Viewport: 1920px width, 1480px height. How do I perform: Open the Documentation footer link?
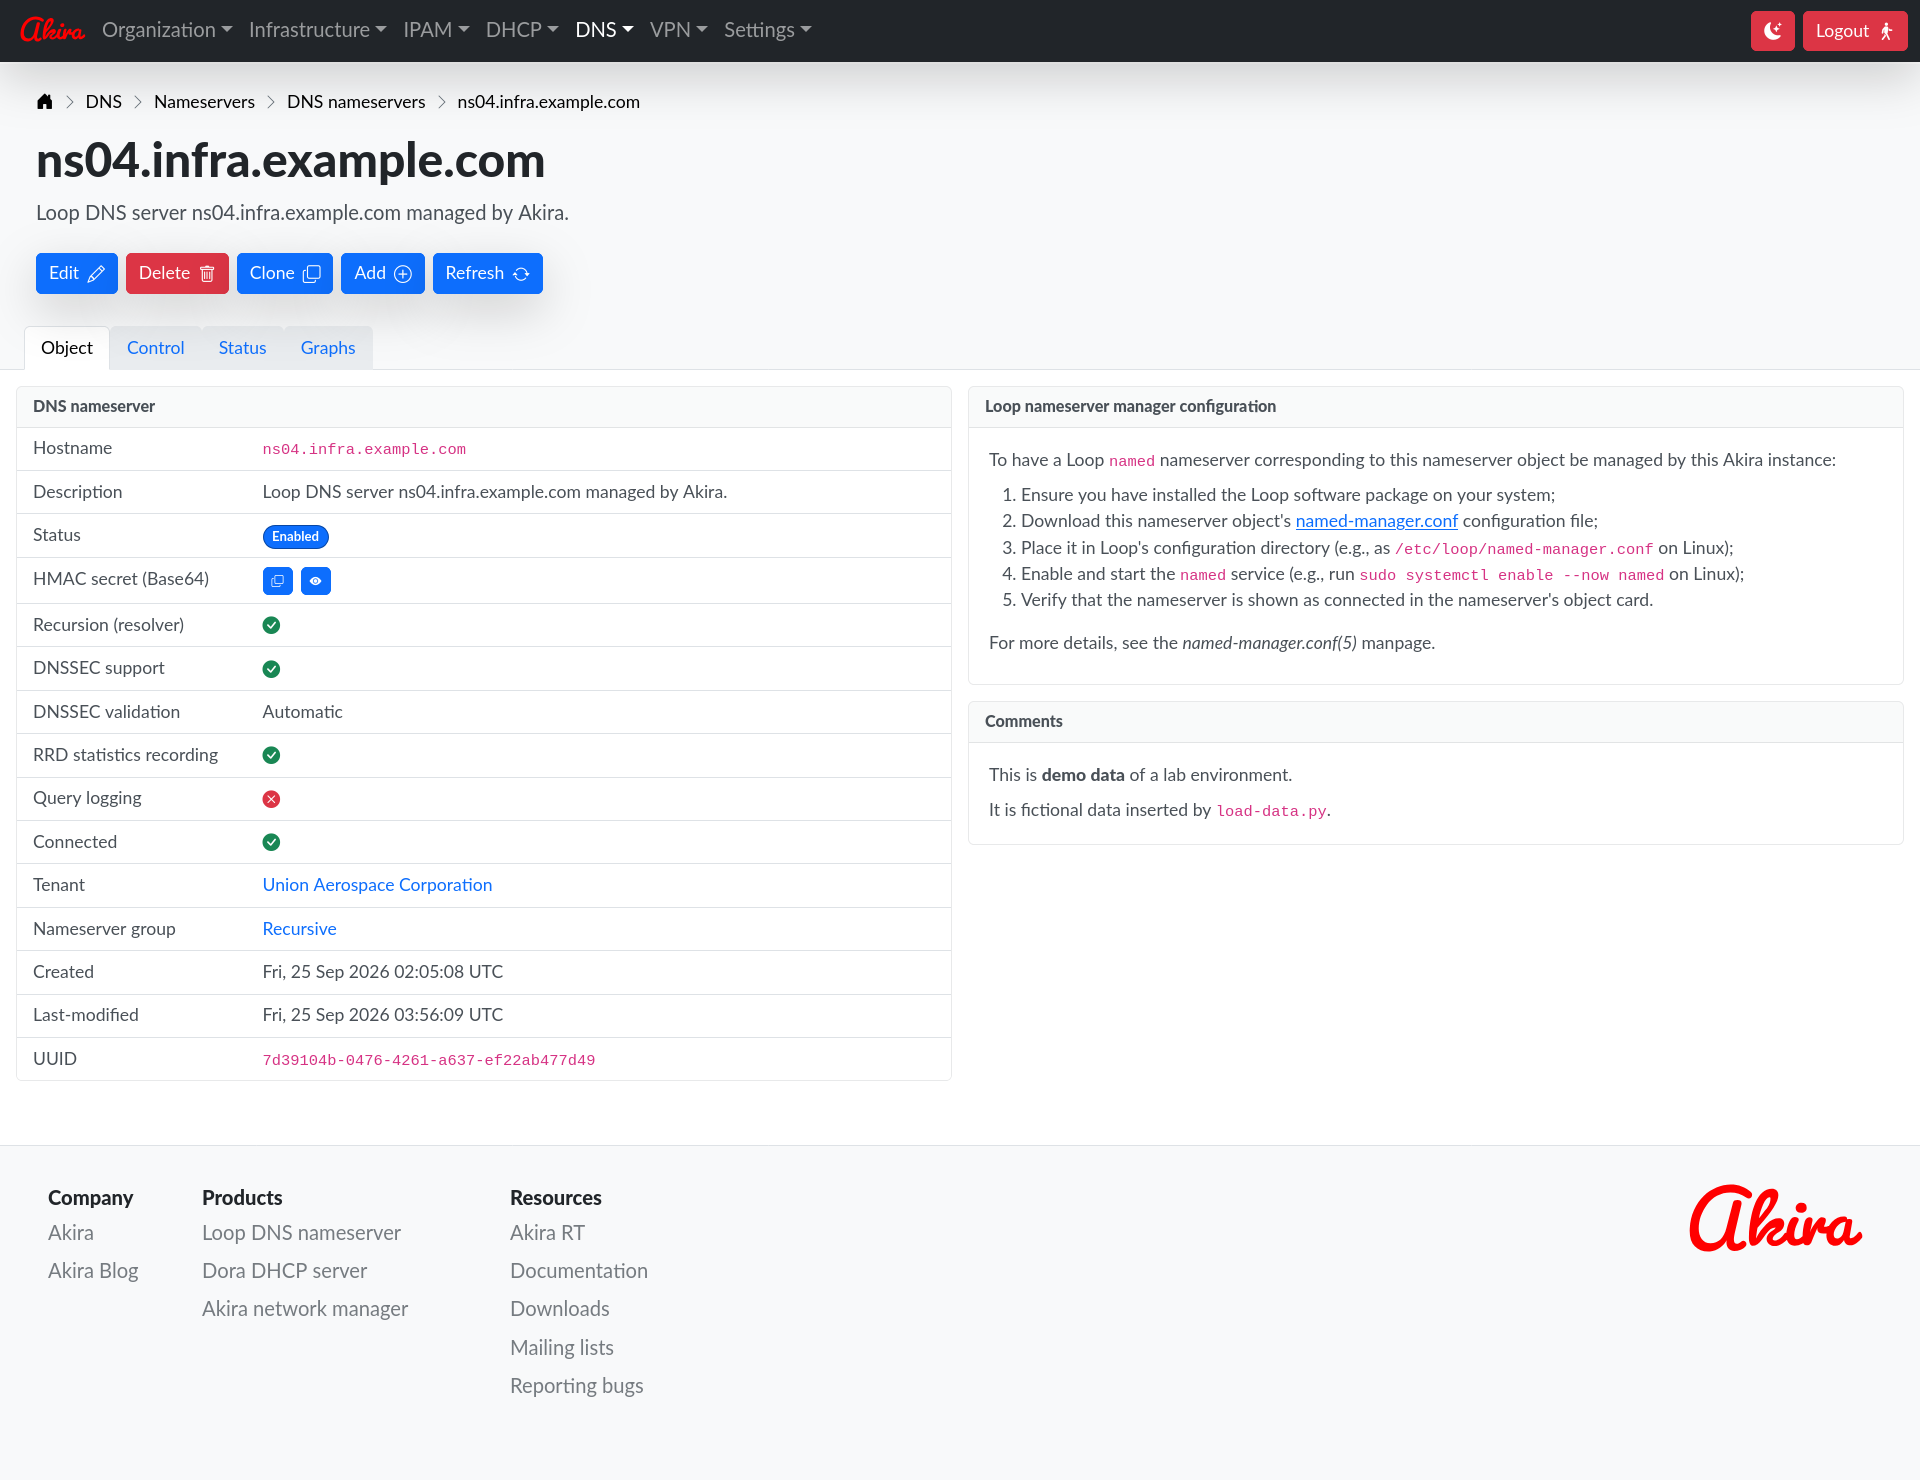(579, 1271)
